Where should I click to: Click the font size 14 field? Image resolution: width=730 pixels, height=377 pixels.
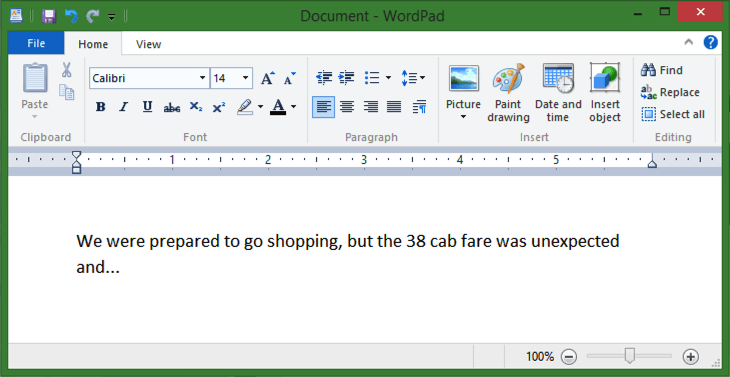click(225, 78)
